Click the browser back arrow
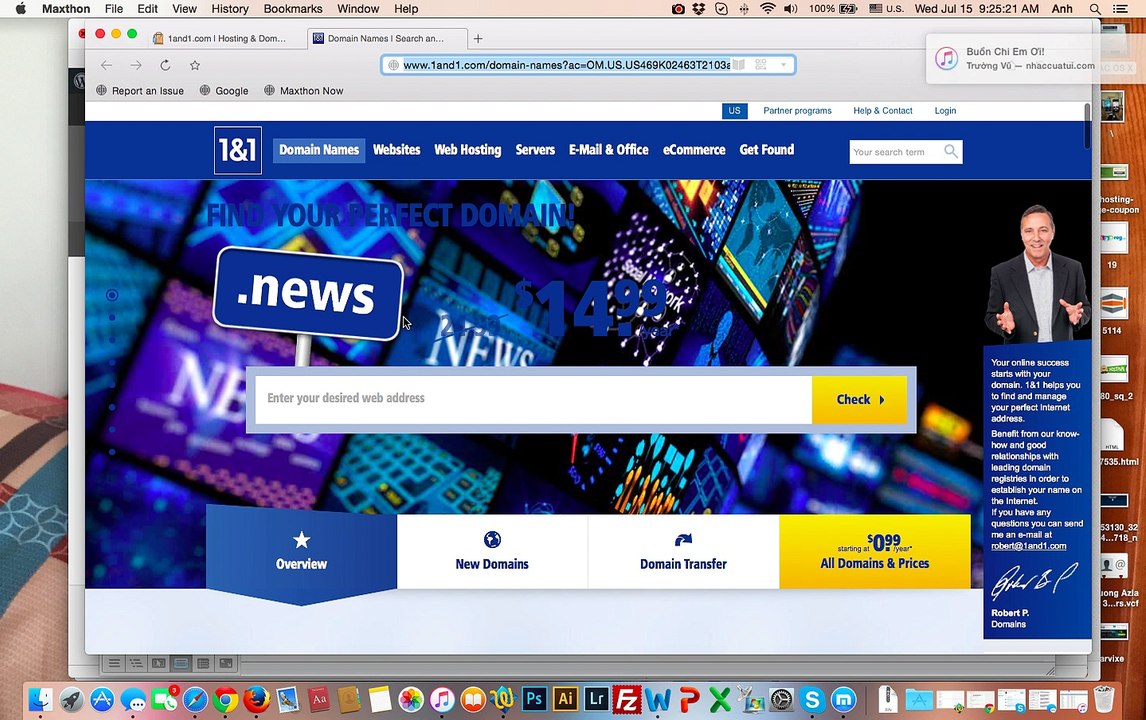Screen dimensions: 1146x720 107,65
